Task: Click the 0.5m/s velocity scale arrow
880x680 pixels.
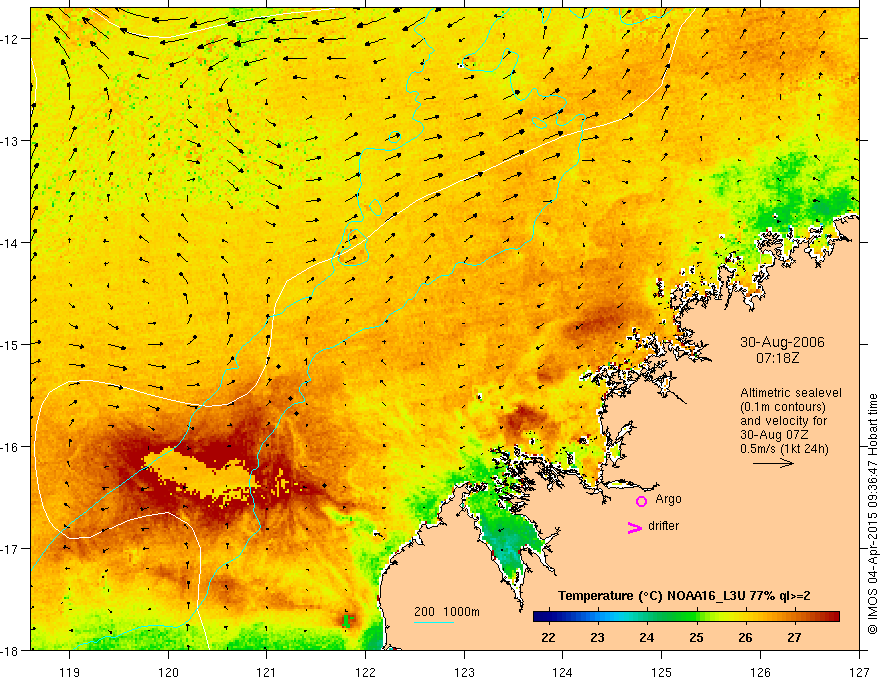Action: [x=773, y=463]
